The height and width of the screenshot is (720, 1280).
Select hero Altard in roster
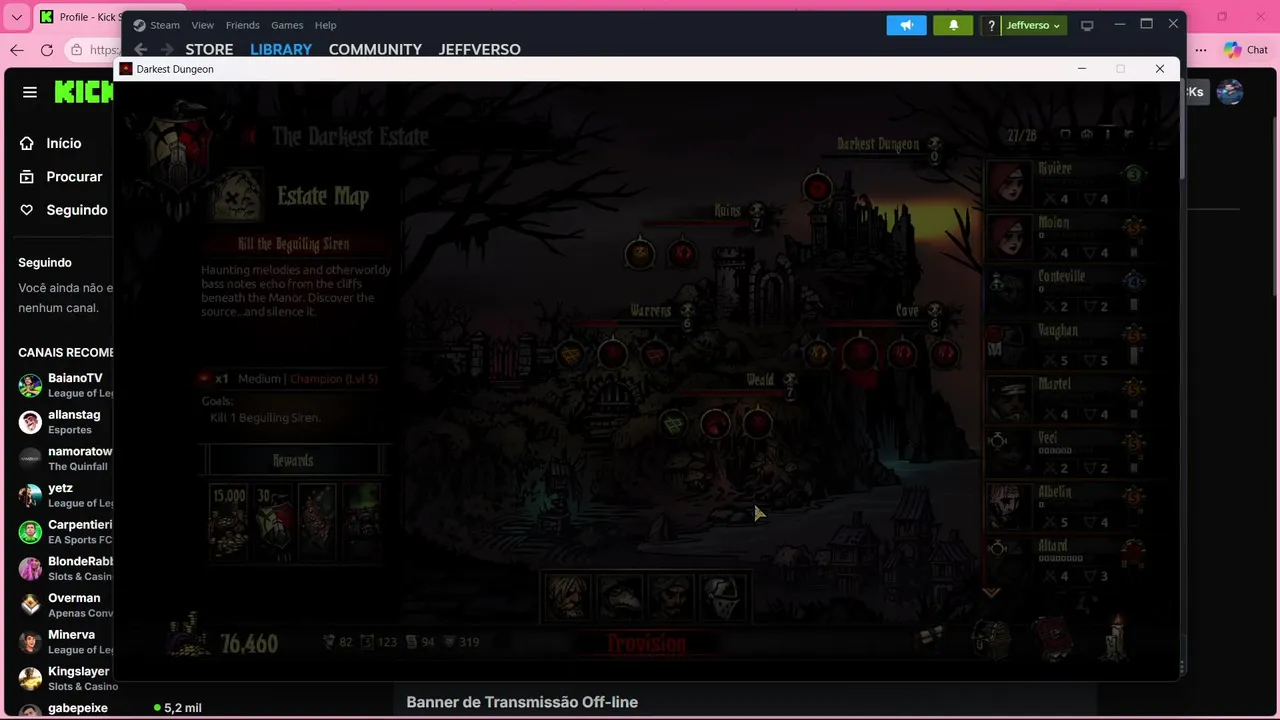1067,561
